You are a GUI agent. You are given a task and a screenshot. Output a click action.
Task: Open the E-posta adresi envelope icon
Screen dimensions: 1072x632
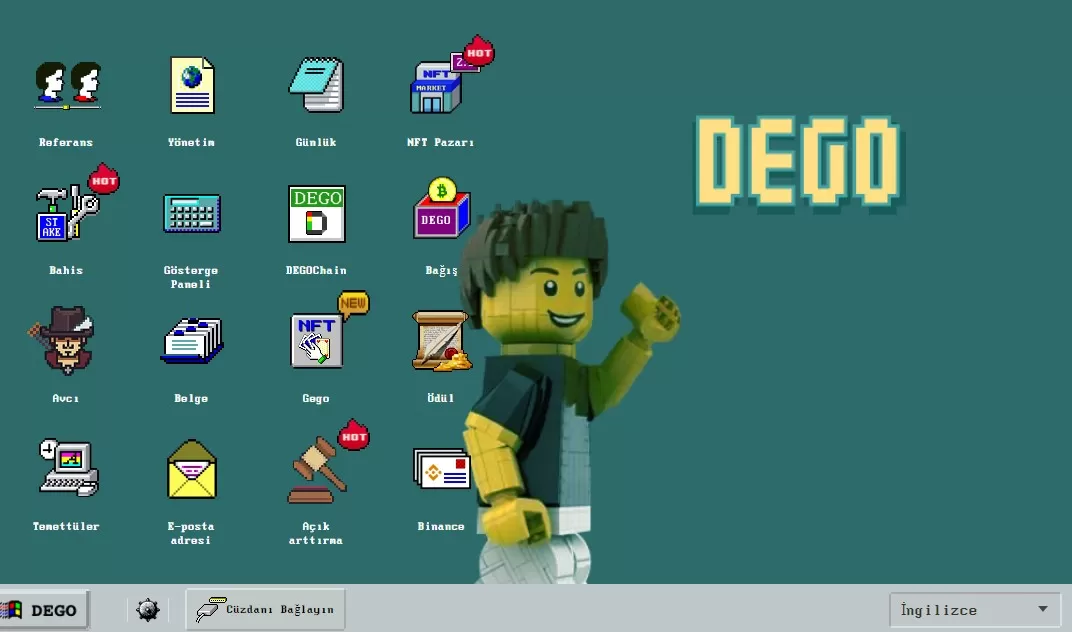[191, 468]
